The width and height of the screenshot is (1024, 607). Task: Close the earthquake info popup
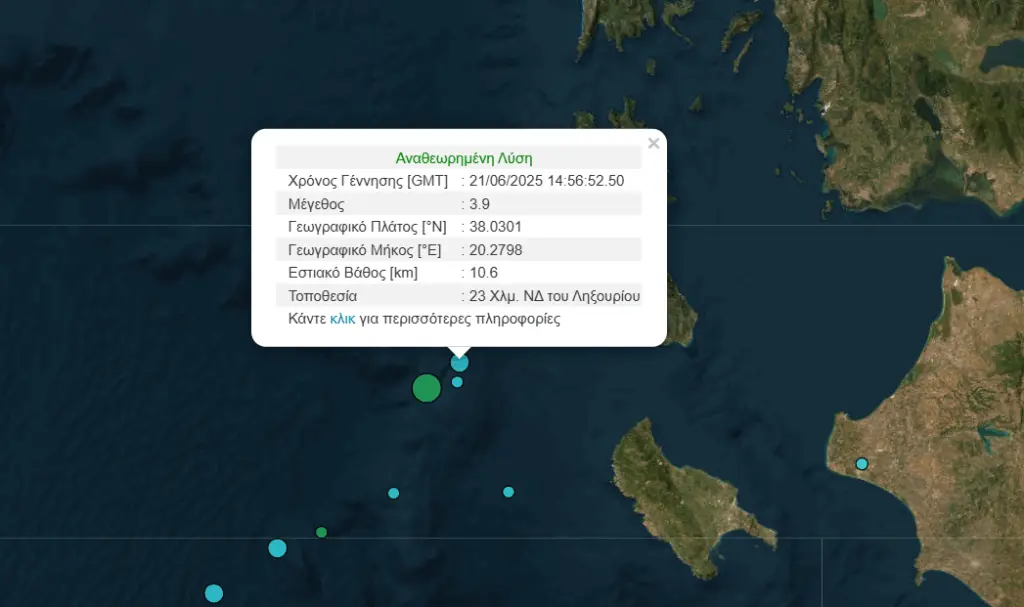653,143
